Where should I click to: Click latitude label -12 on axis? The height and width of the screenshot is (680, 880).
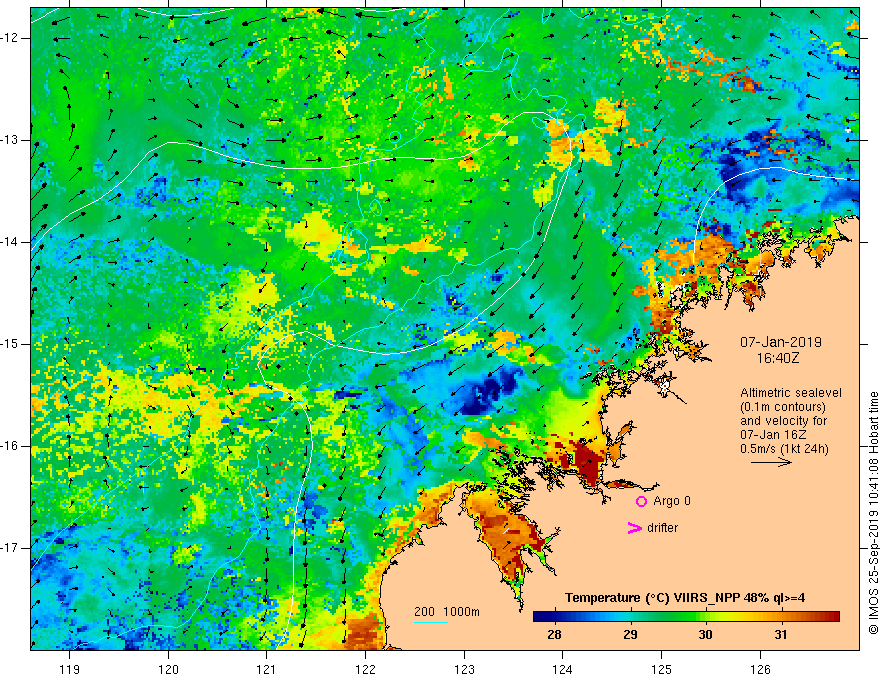(x=10, y=38)
